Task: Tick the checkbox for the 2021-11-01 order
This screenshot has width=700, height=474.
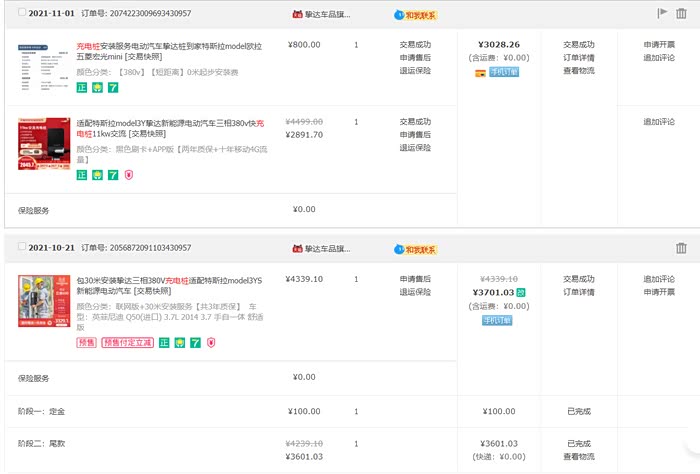Action: tap(22, 12)
